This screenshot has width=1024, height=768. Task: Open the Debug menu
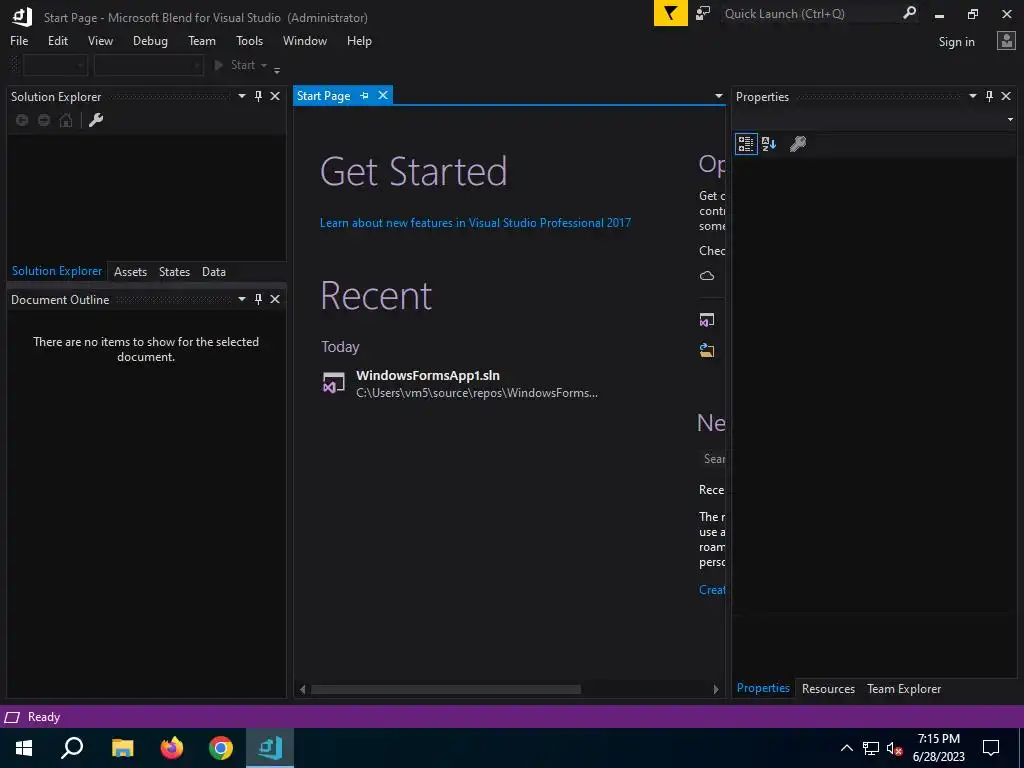click(150, 40)
